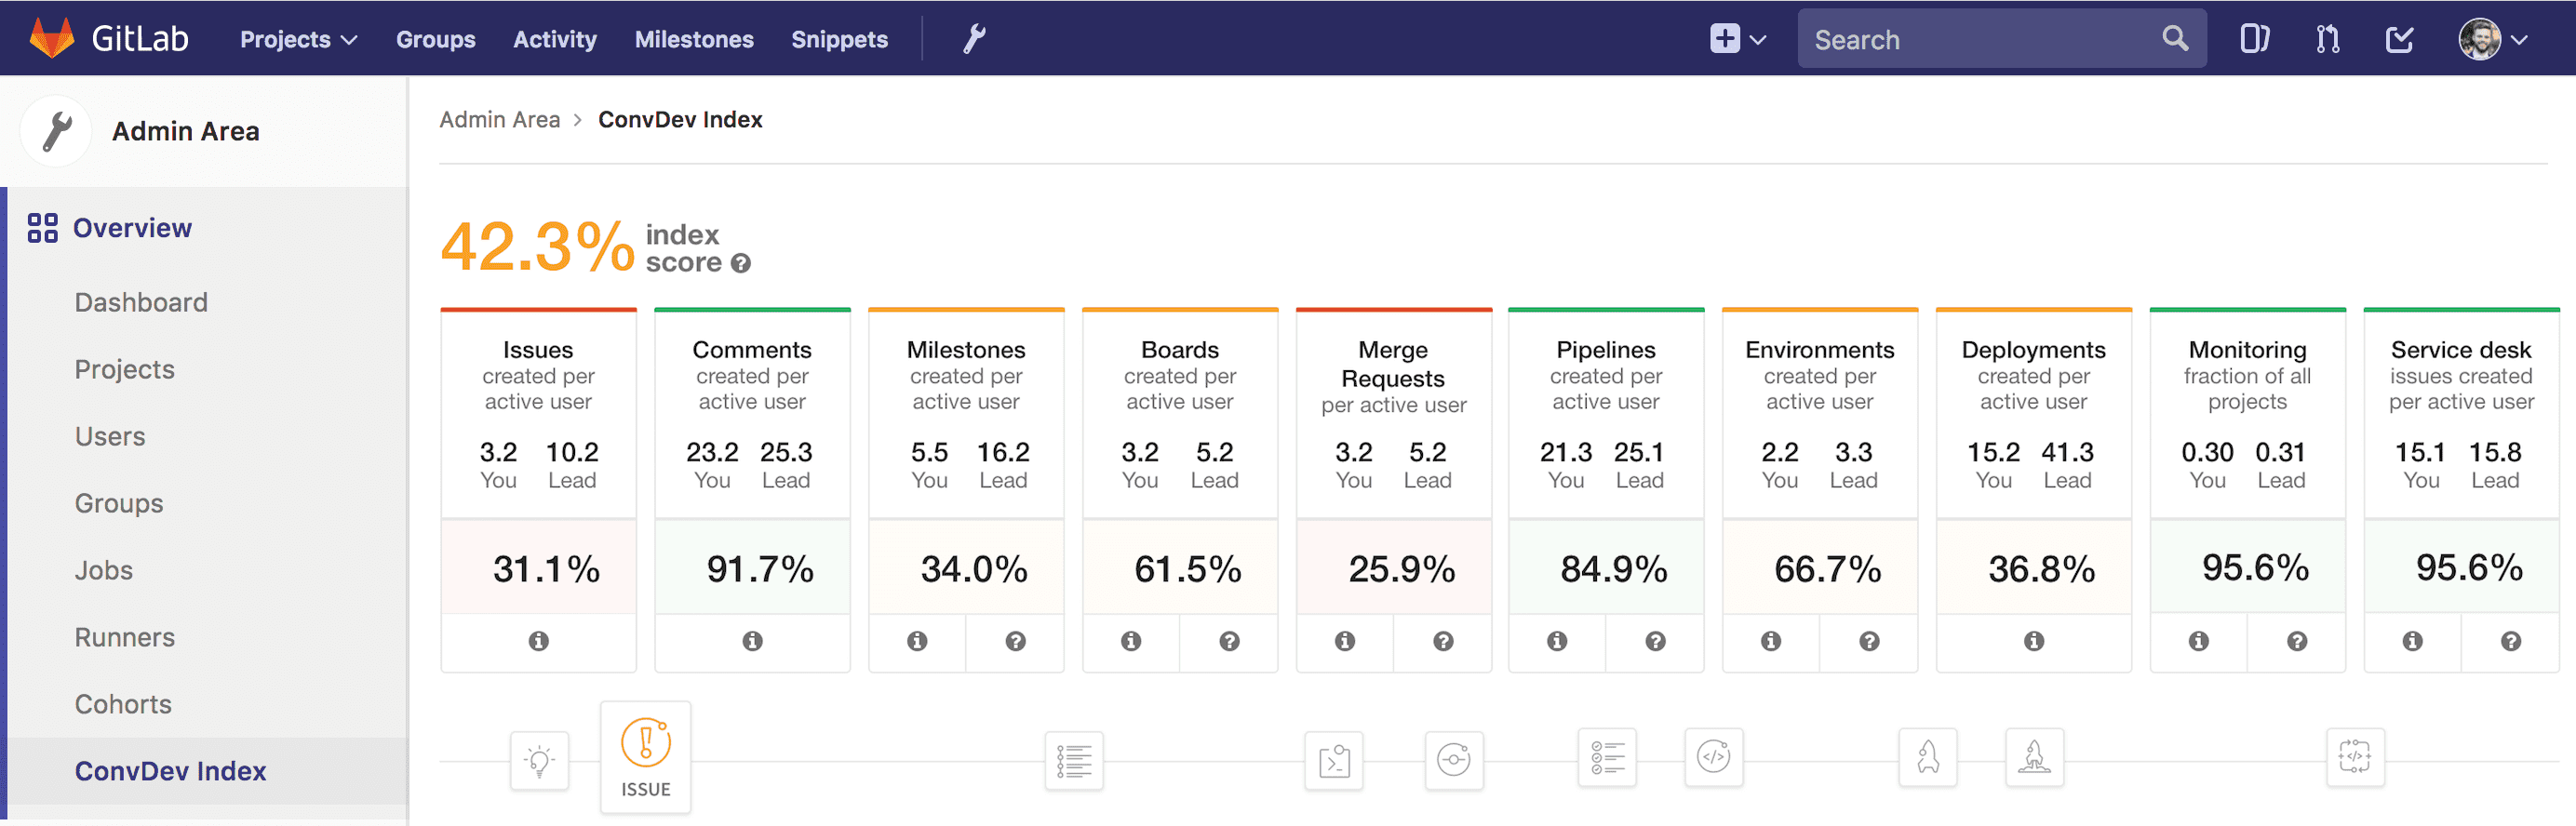
Task: Go to Cohorts in the sidebar
Action: pos(123,704)
